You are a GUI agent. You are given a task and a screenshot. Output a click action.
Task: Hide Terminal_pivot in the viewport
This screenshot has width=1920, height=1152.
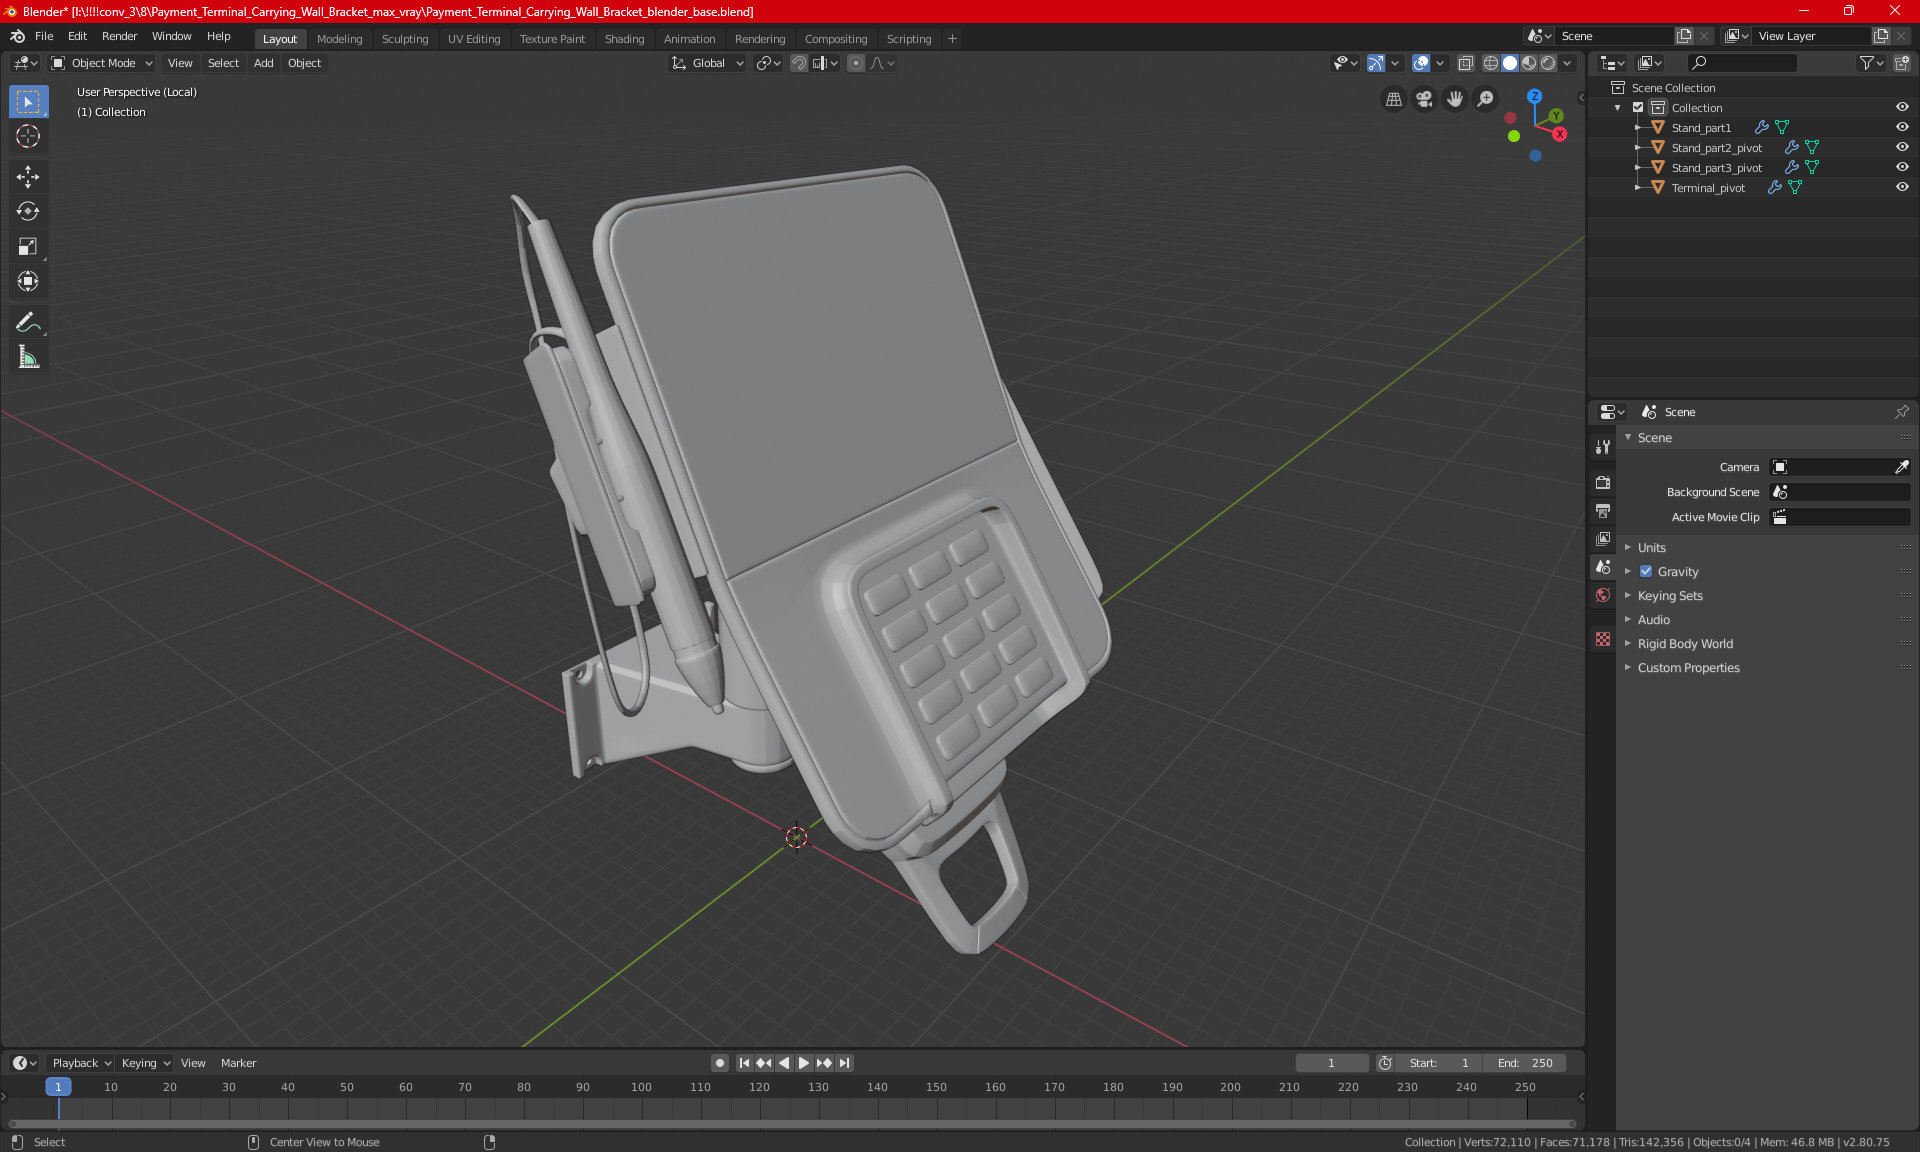tap(1902, 187)
